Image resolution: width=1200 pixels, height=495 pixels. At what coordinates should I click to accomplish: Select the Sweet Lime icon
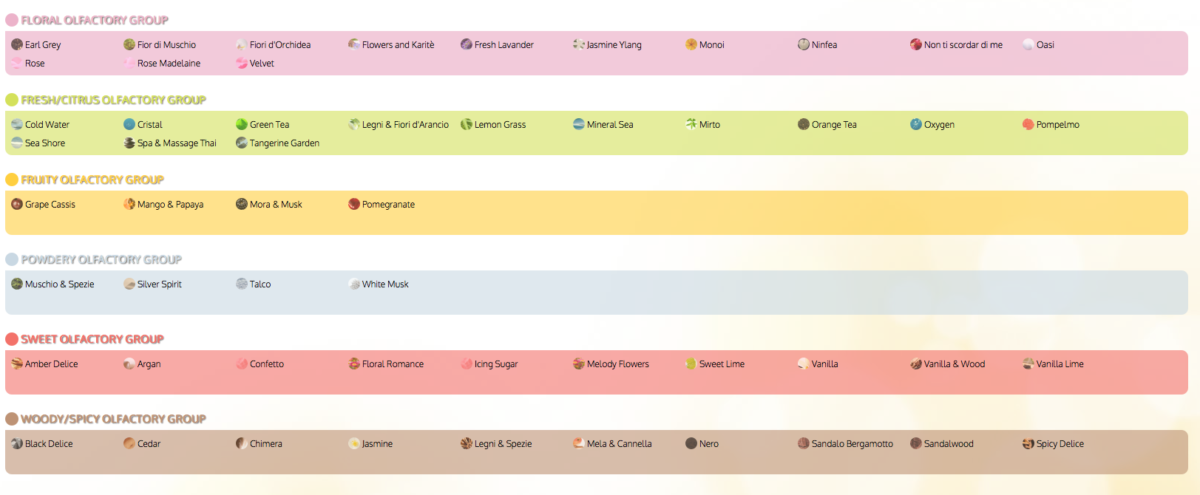(x=691, y=364)
